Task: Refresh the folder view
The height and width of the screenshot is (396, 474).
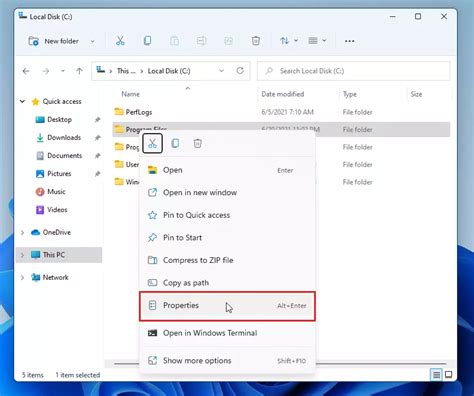Action: click(x=240, y=71)
